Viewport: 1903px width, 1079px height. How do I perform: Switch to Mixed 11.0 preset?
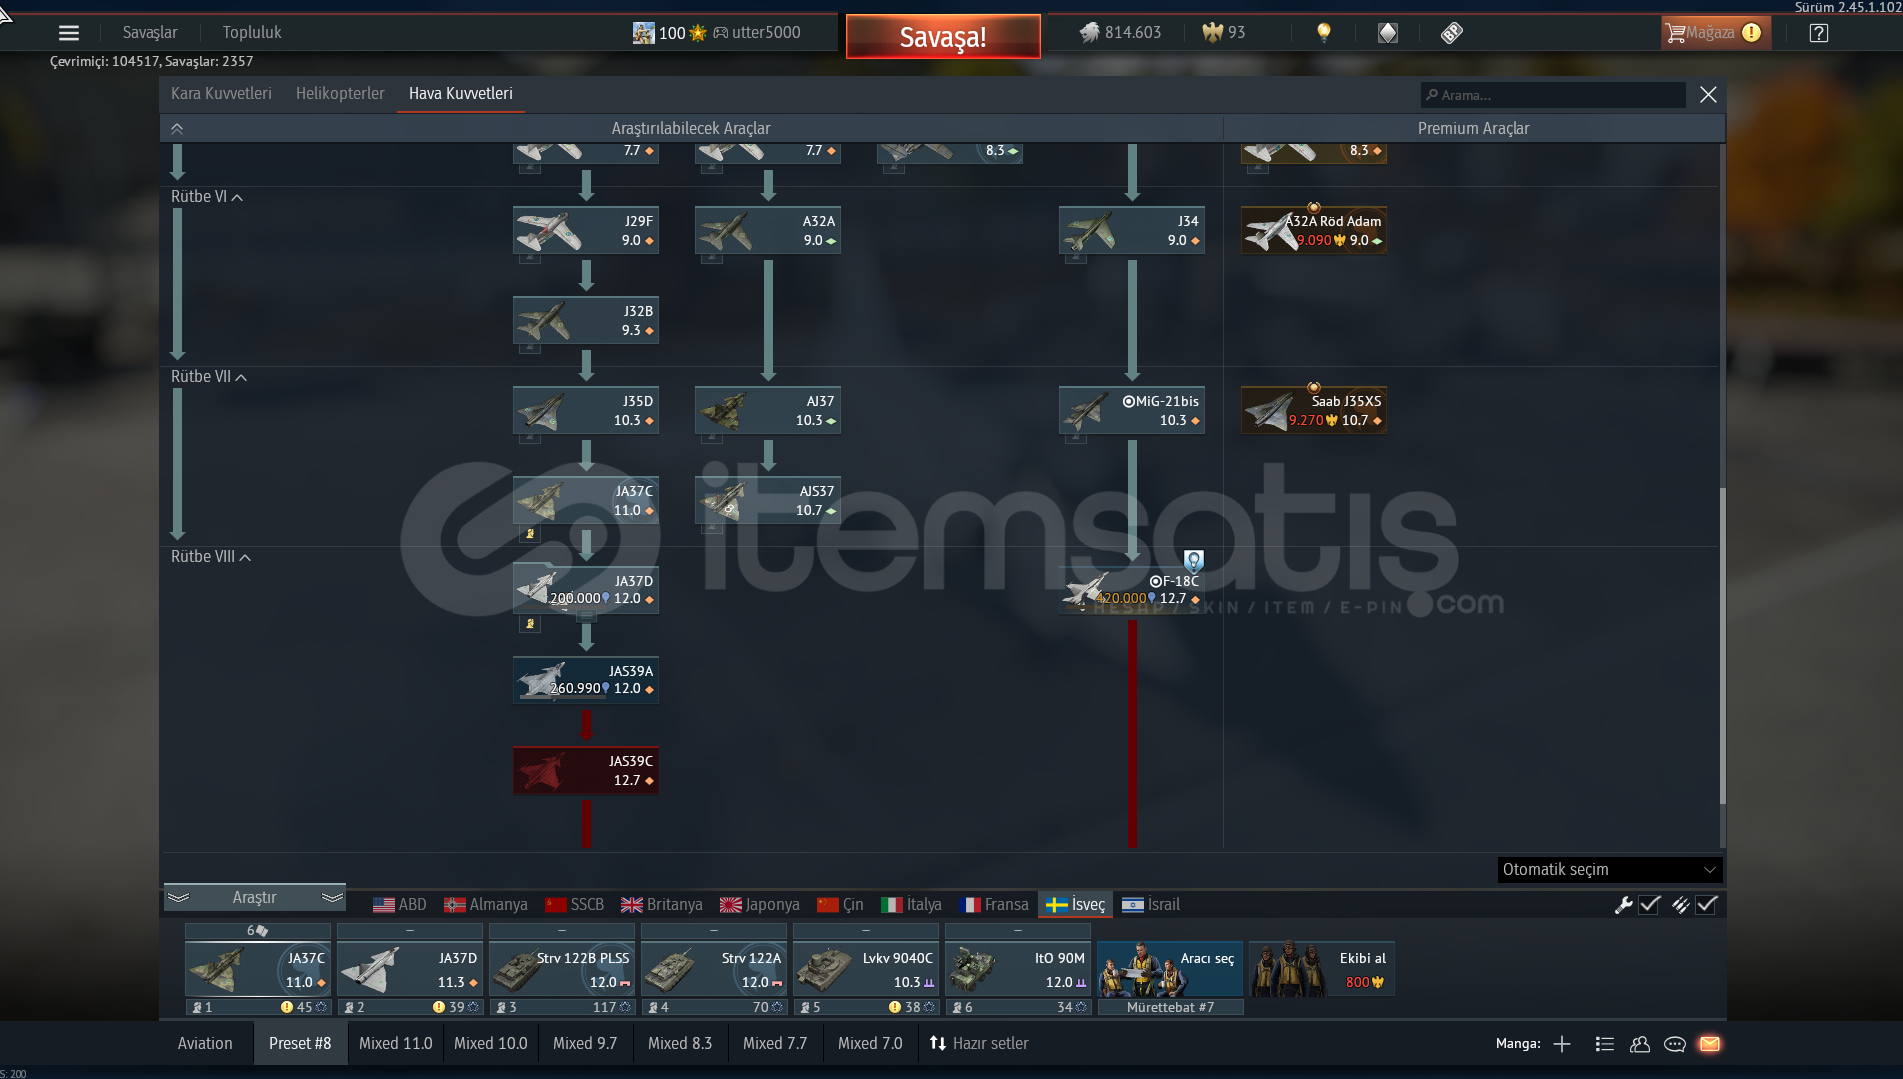[396, 1043]
